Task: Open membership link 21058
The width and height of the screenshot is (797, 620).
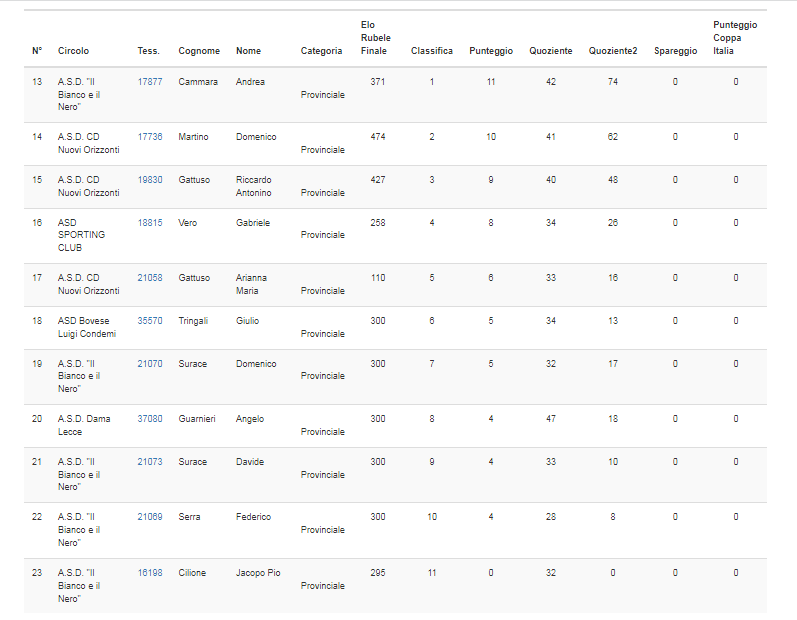Action: pos(150,278)
